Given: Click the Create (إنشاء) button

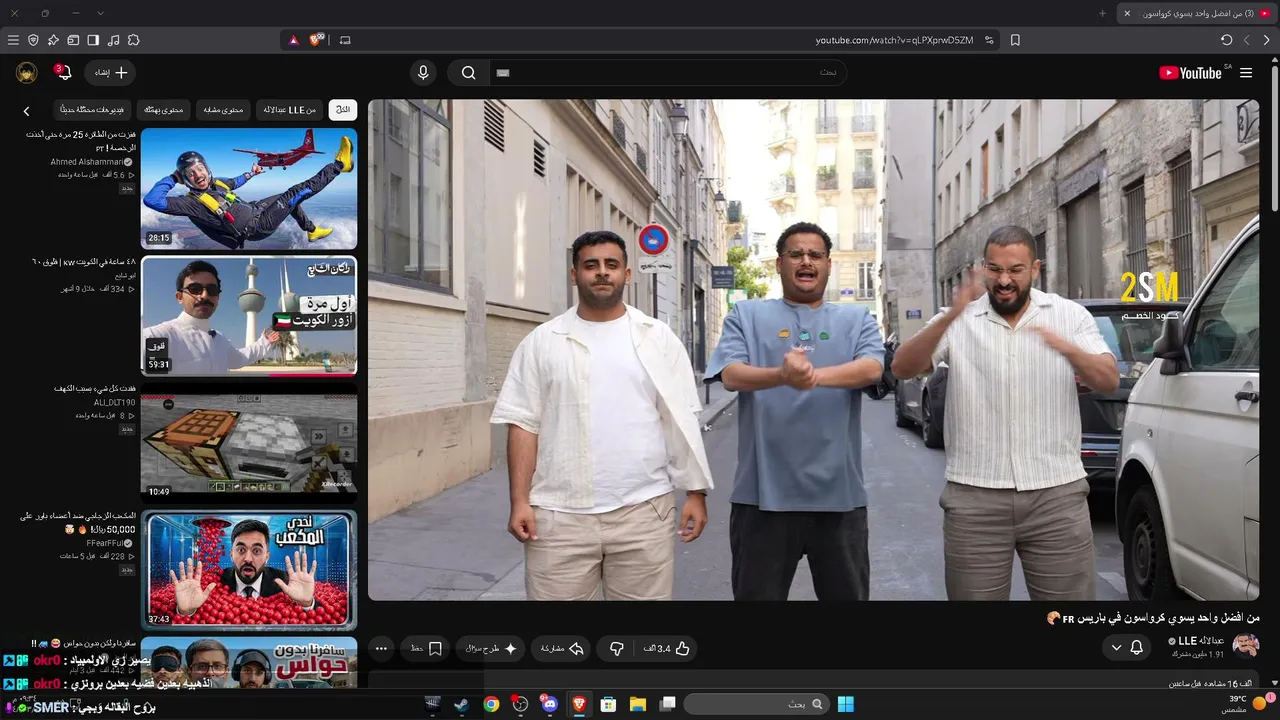Looking at the screenshot, I should coord(110,73).
